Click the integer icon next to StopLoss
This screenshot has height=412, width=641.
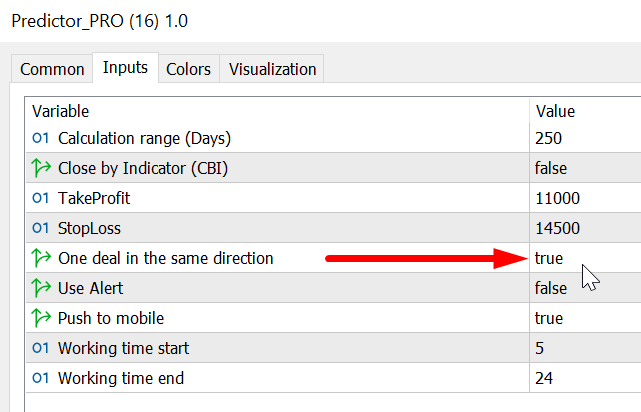click(x=41, y=228)
